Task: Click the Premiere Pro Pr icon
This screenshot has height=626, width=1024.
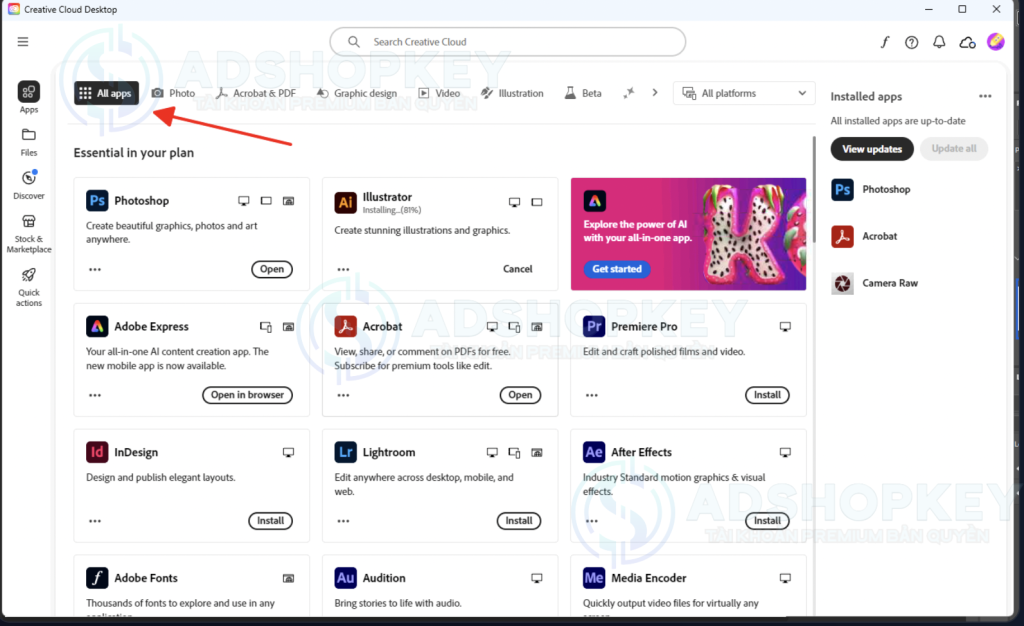Action: click(x=594, y=326)
